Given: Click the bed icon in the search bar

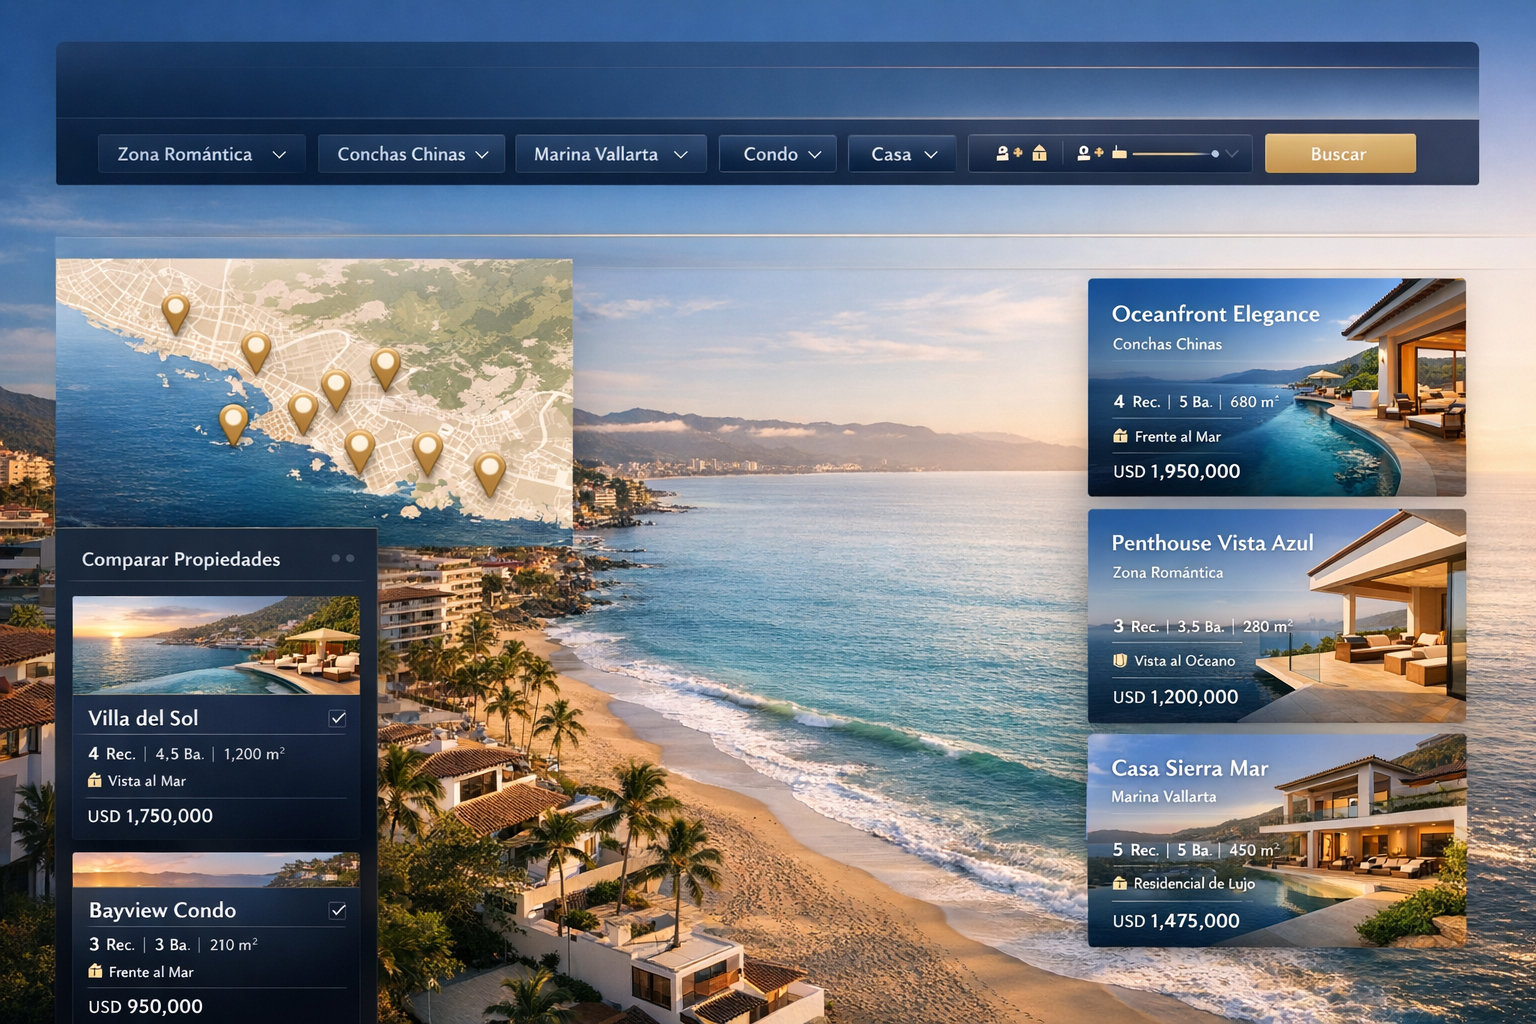Looking at the screenshot, I should coord(1120,153).
